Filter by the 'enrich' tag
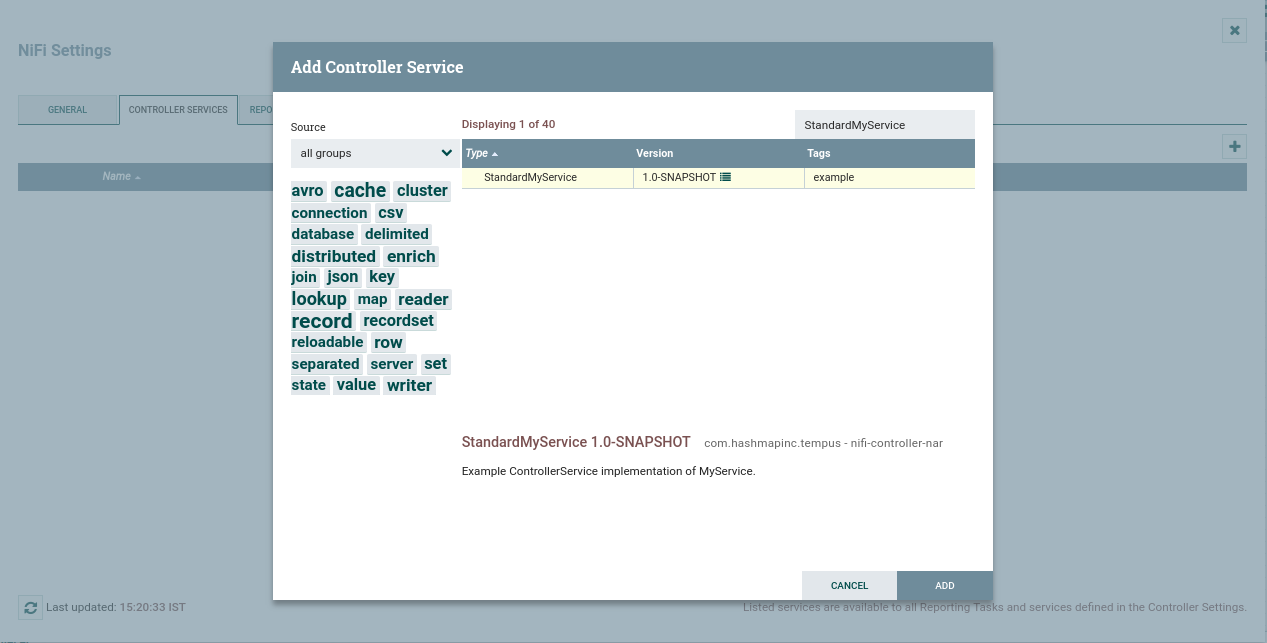The height and width of the screenshot is (643, 1267). pos(411,256)
